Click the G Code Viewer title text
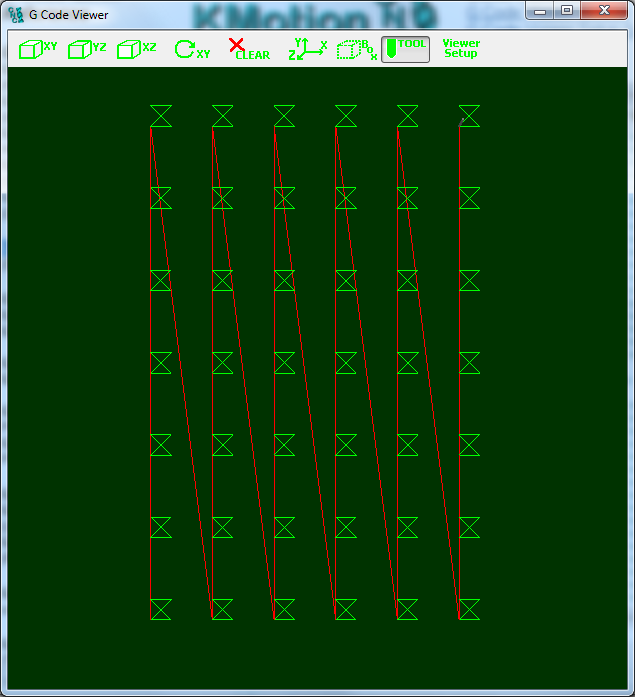This screenshot has height=697, width=635. [69, 15]
